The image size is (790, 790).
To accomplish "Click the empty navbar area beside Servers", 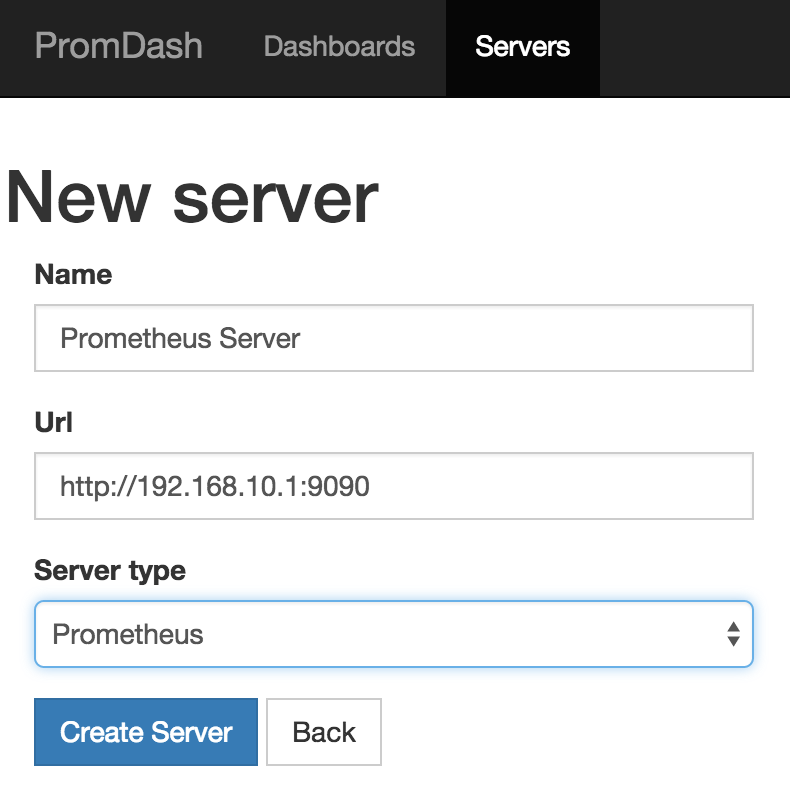I will 694,48.
